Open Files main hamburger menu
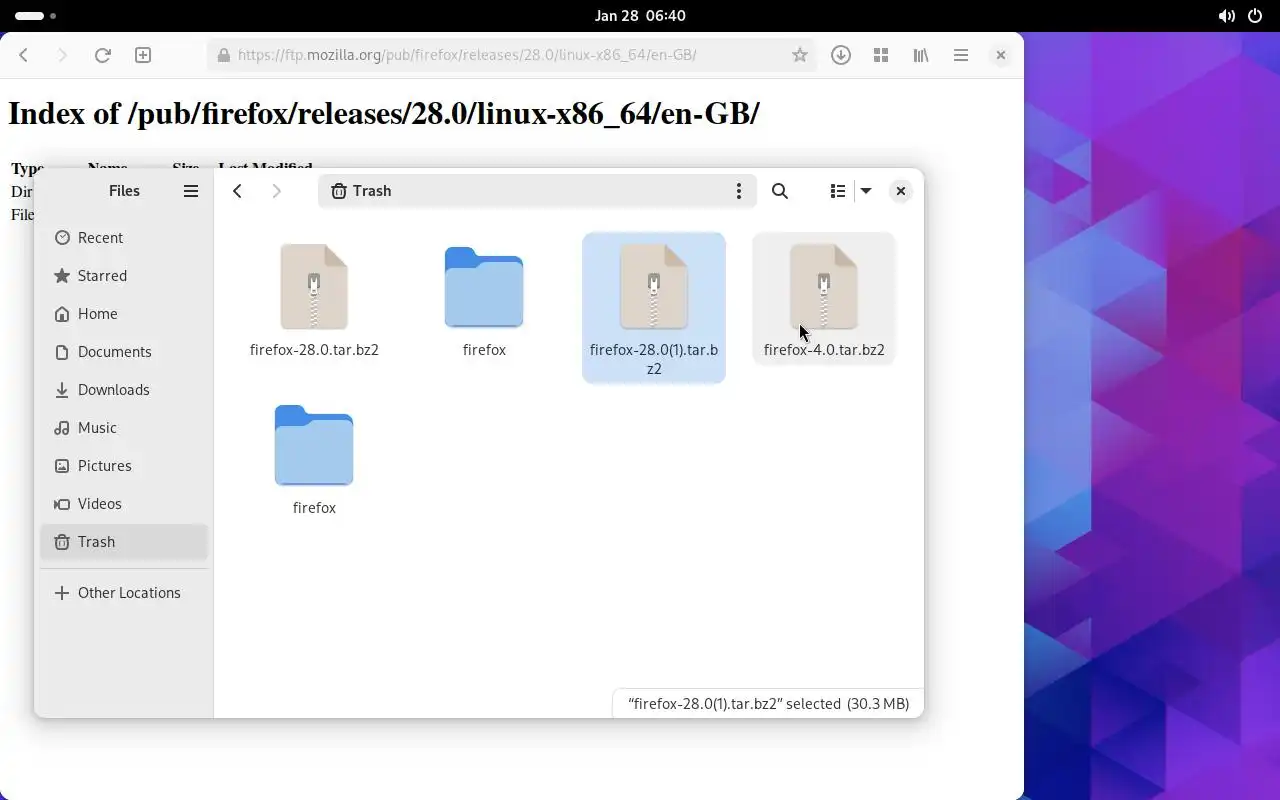This screenshot has height=800, width=1280. point(191,191)
